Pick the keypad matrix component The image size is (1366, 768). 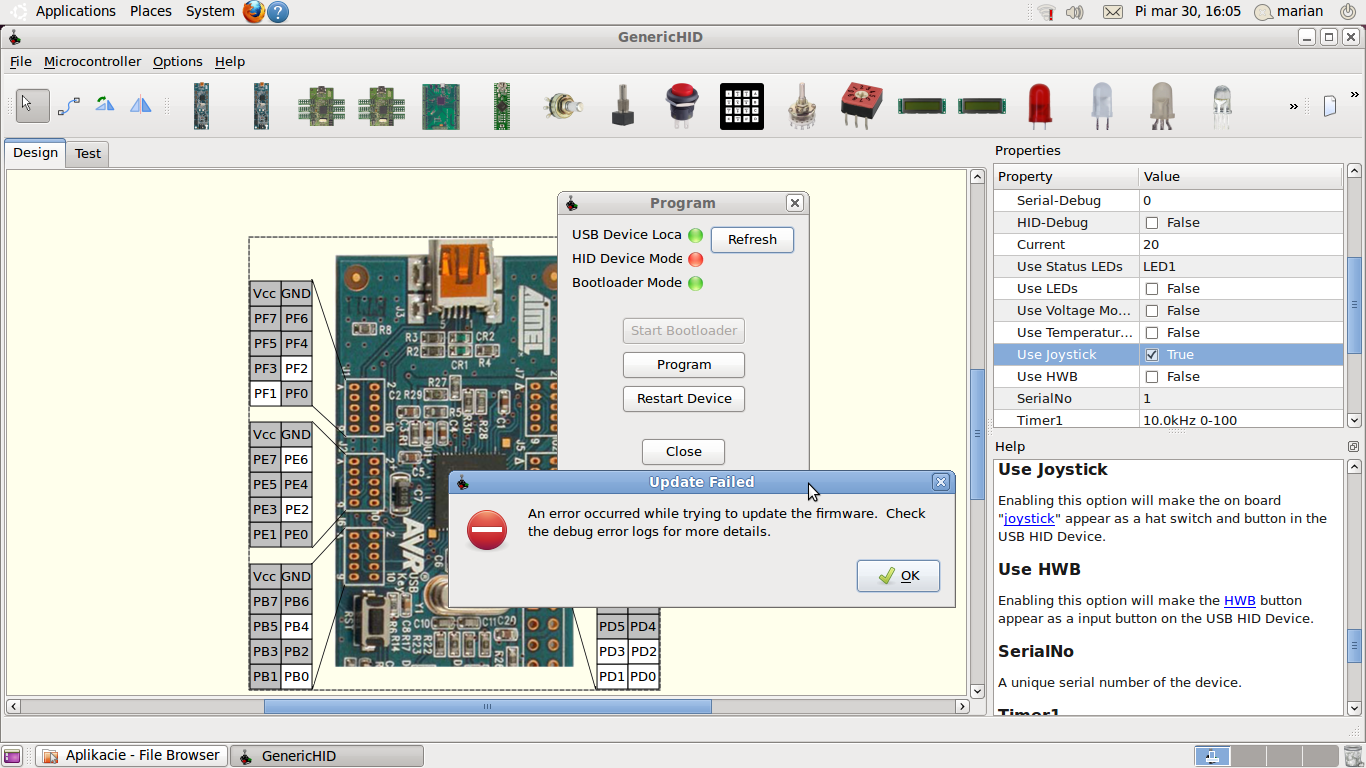(x=741, y=105)
